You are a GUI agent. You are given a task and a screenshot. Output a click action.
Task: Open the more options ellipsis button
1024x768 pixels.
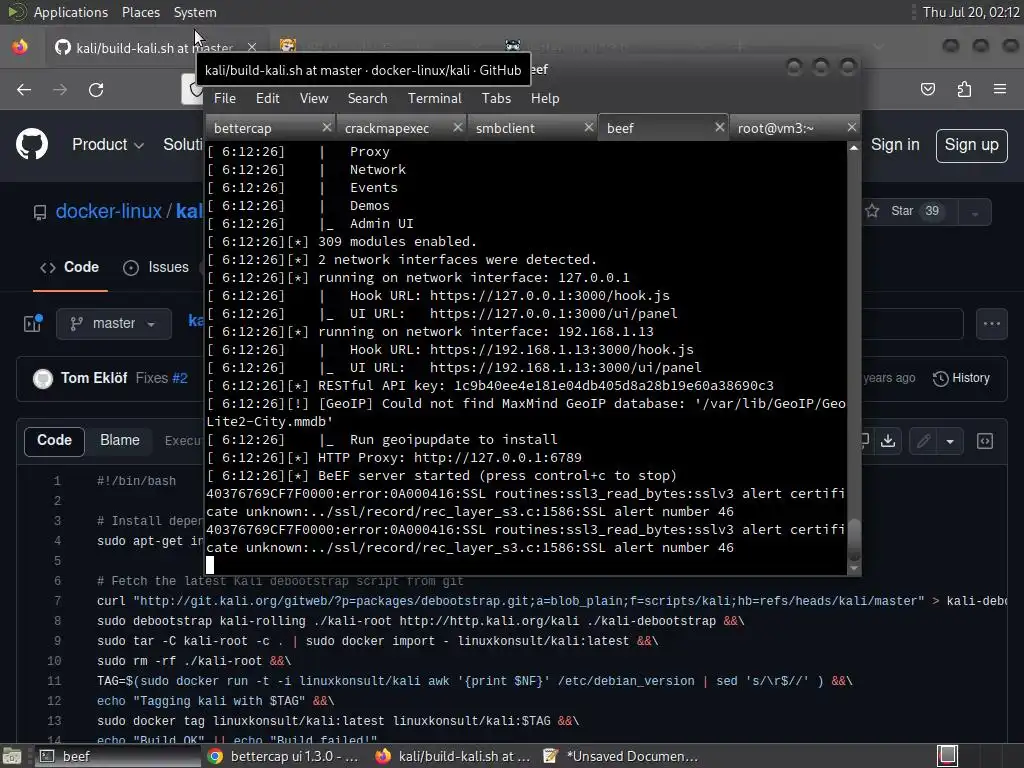[x=991, y=323]
